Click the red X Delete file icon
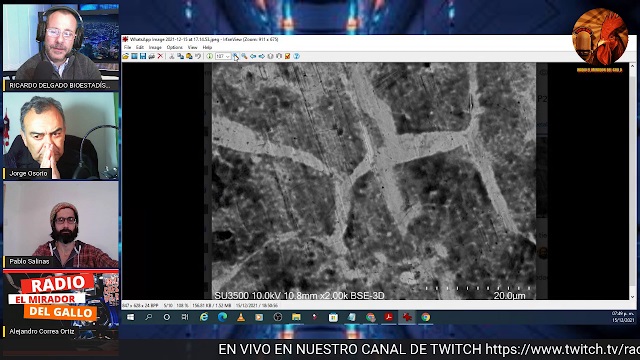Viewport: 640px width, 360px height. (x=160, y=56)
